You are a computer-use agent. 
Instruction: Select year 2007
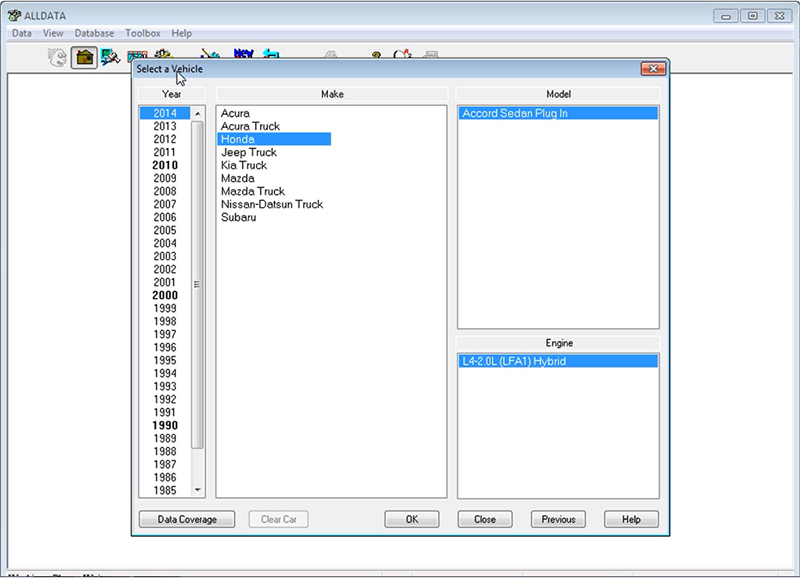pyautogui.click(x=165, y=204)
